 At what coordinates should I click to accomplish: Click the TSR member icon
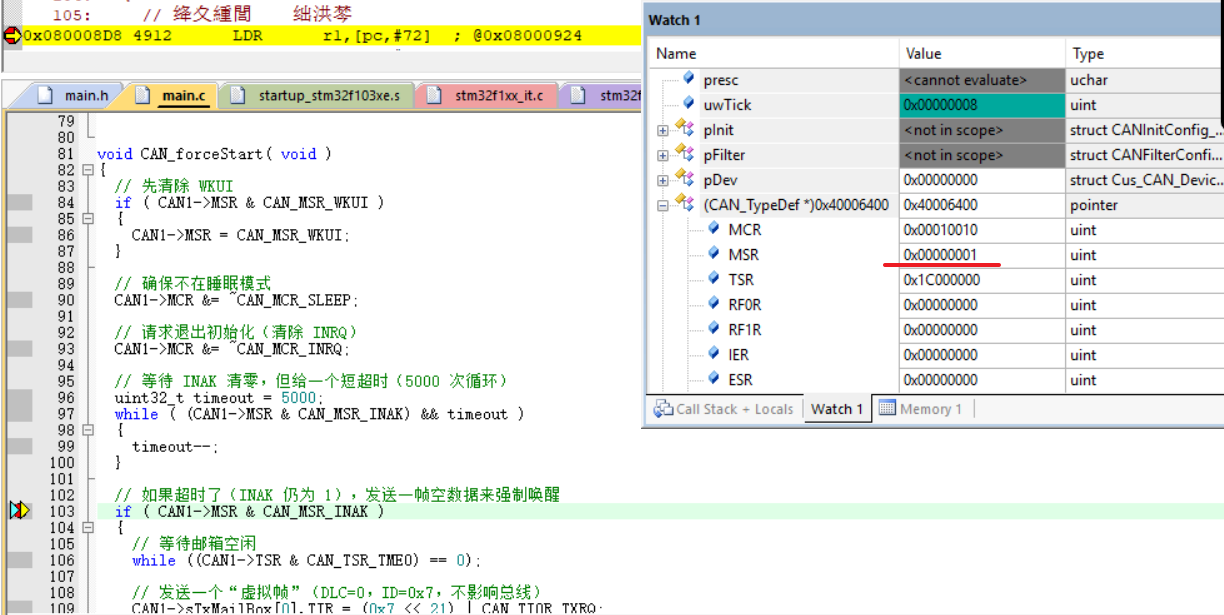[x=713, y=279]
